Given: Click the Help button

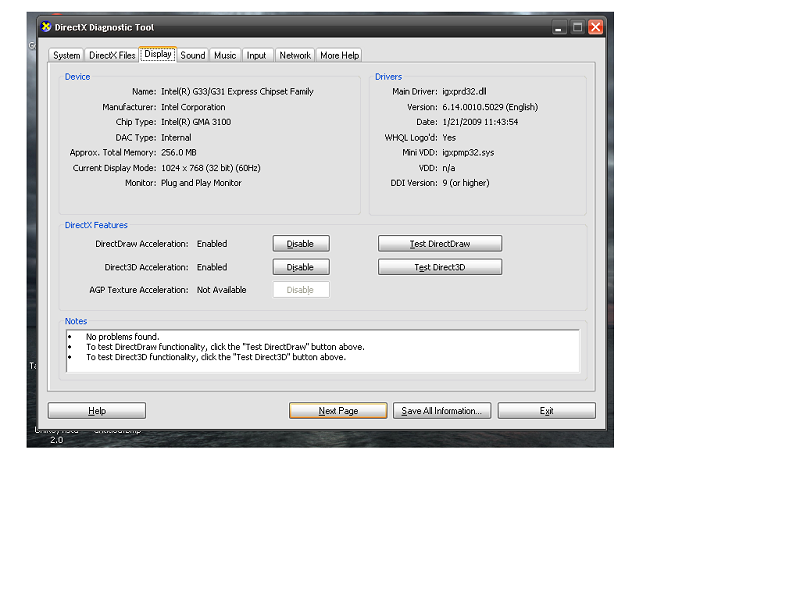Looking at the screenshot, I should (x=97, y=411).
